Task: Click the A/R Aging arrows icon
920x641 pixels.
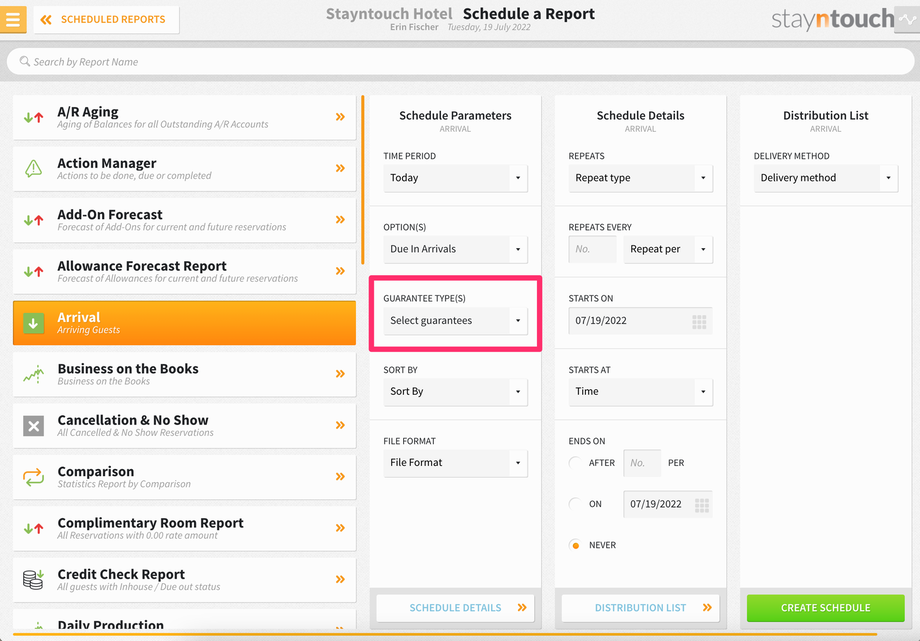Action: tap(33, 117)
